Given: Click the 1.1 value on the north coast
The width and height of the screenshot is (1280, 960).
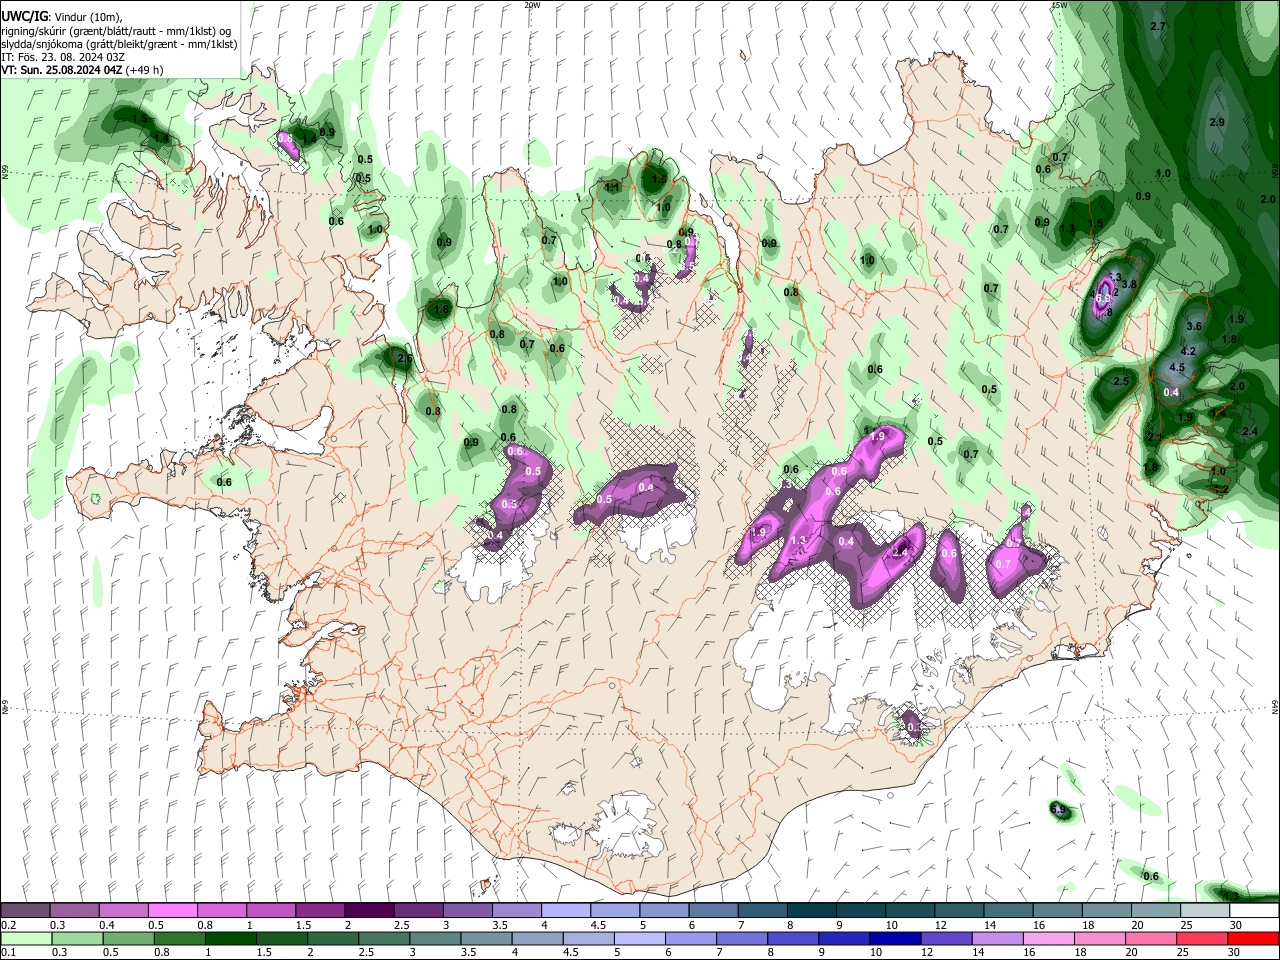Looking at the screenshot, I should click(612, 187).
